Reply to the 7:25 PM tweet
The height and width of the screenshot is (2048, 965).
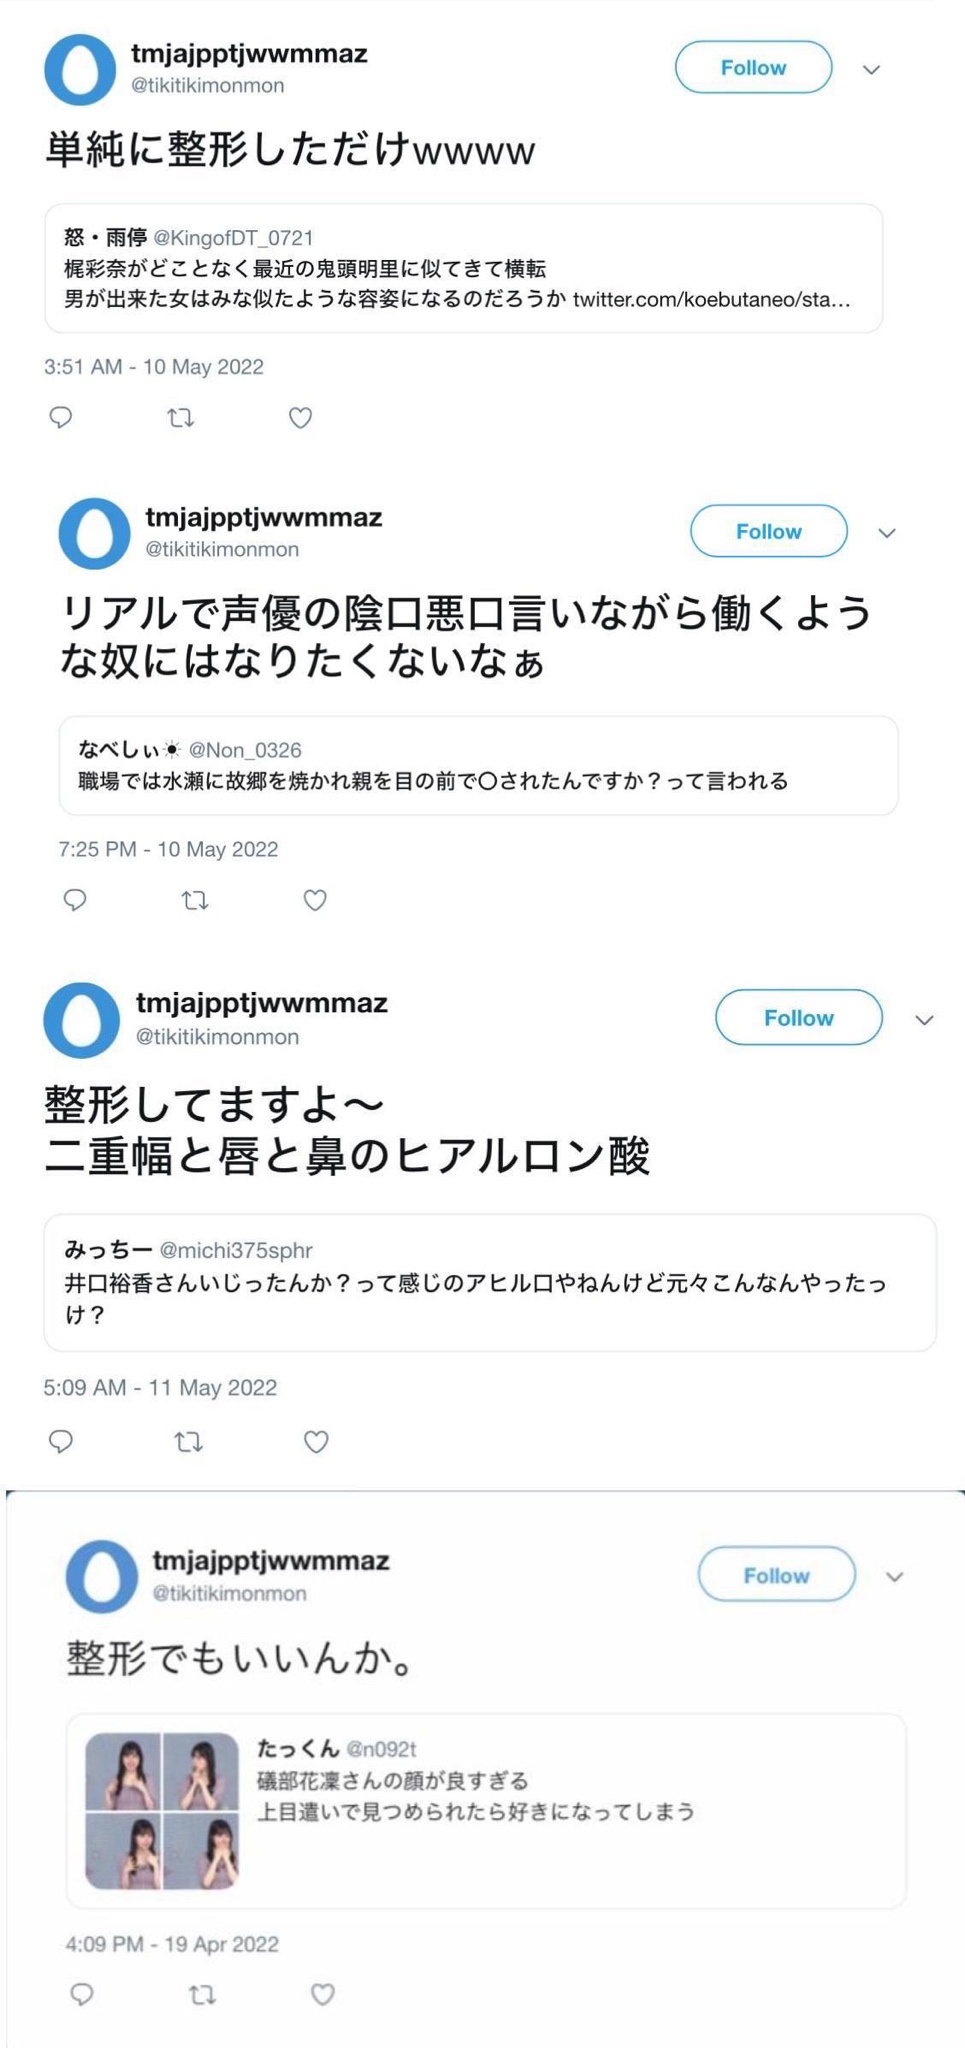[x=75, y=900]
